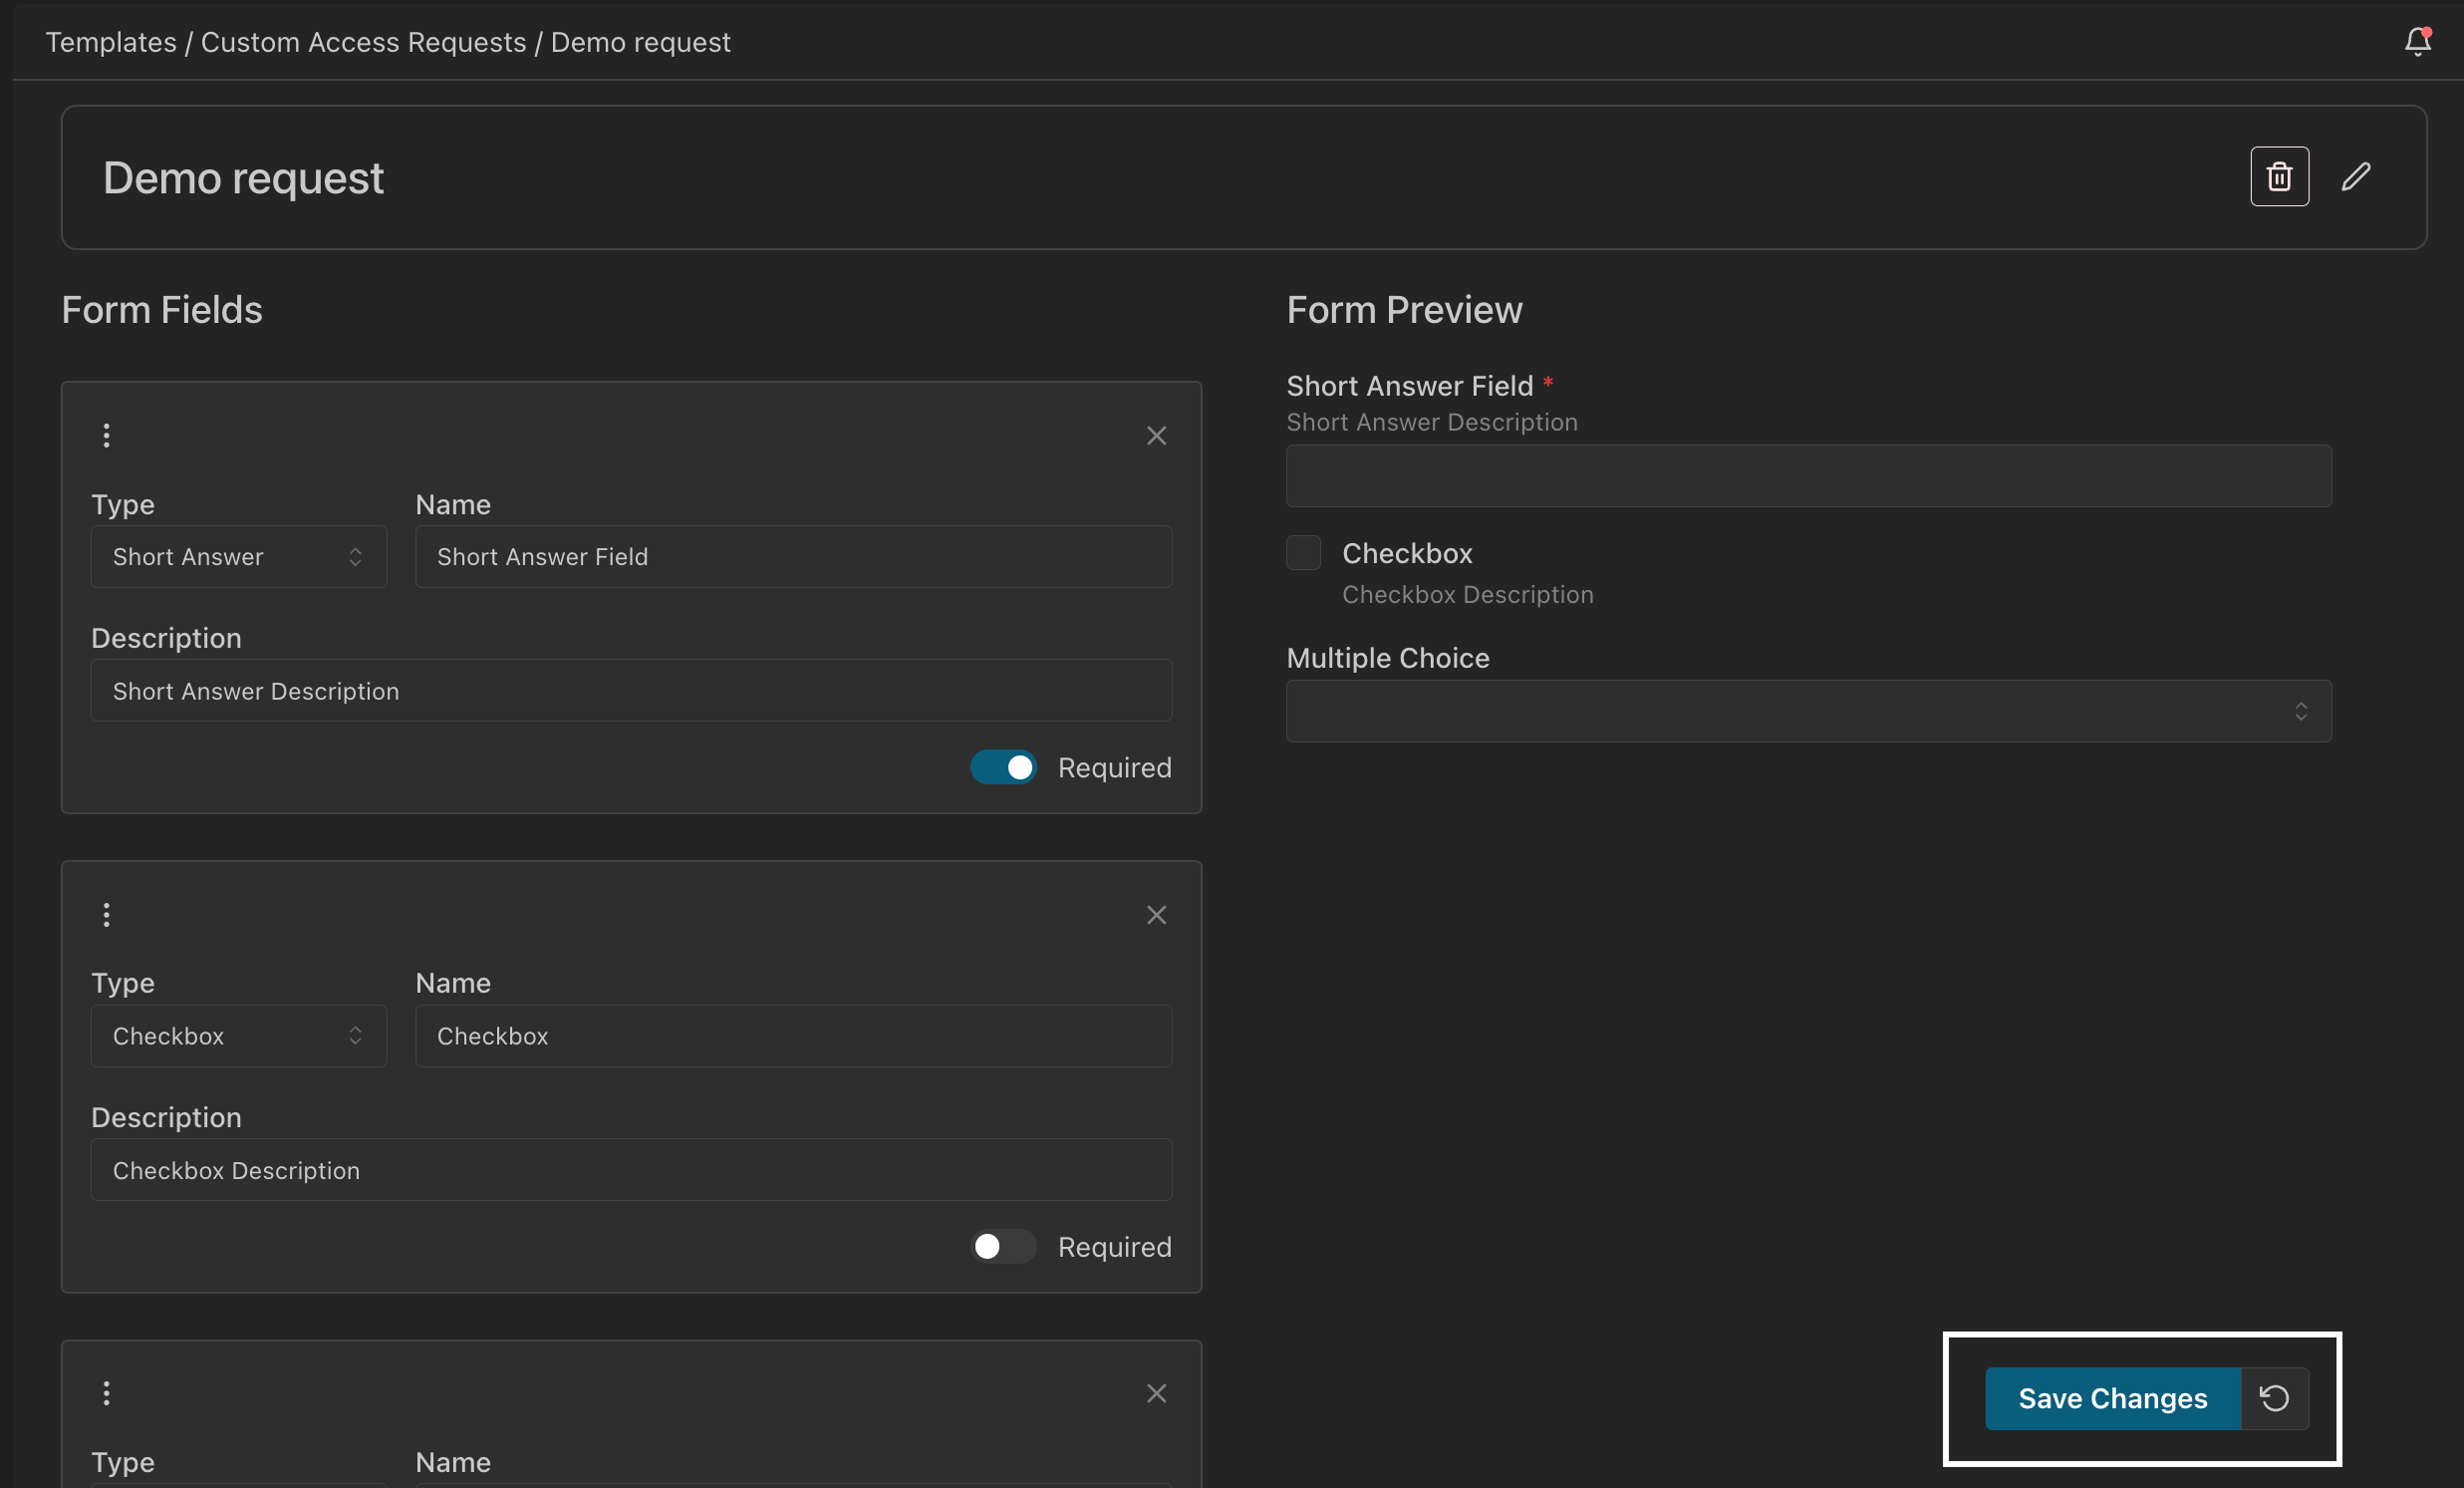Screen dimensions: 2464x1488
Task: Go to the Templates breadcrumb
Action: coord(111,42)
